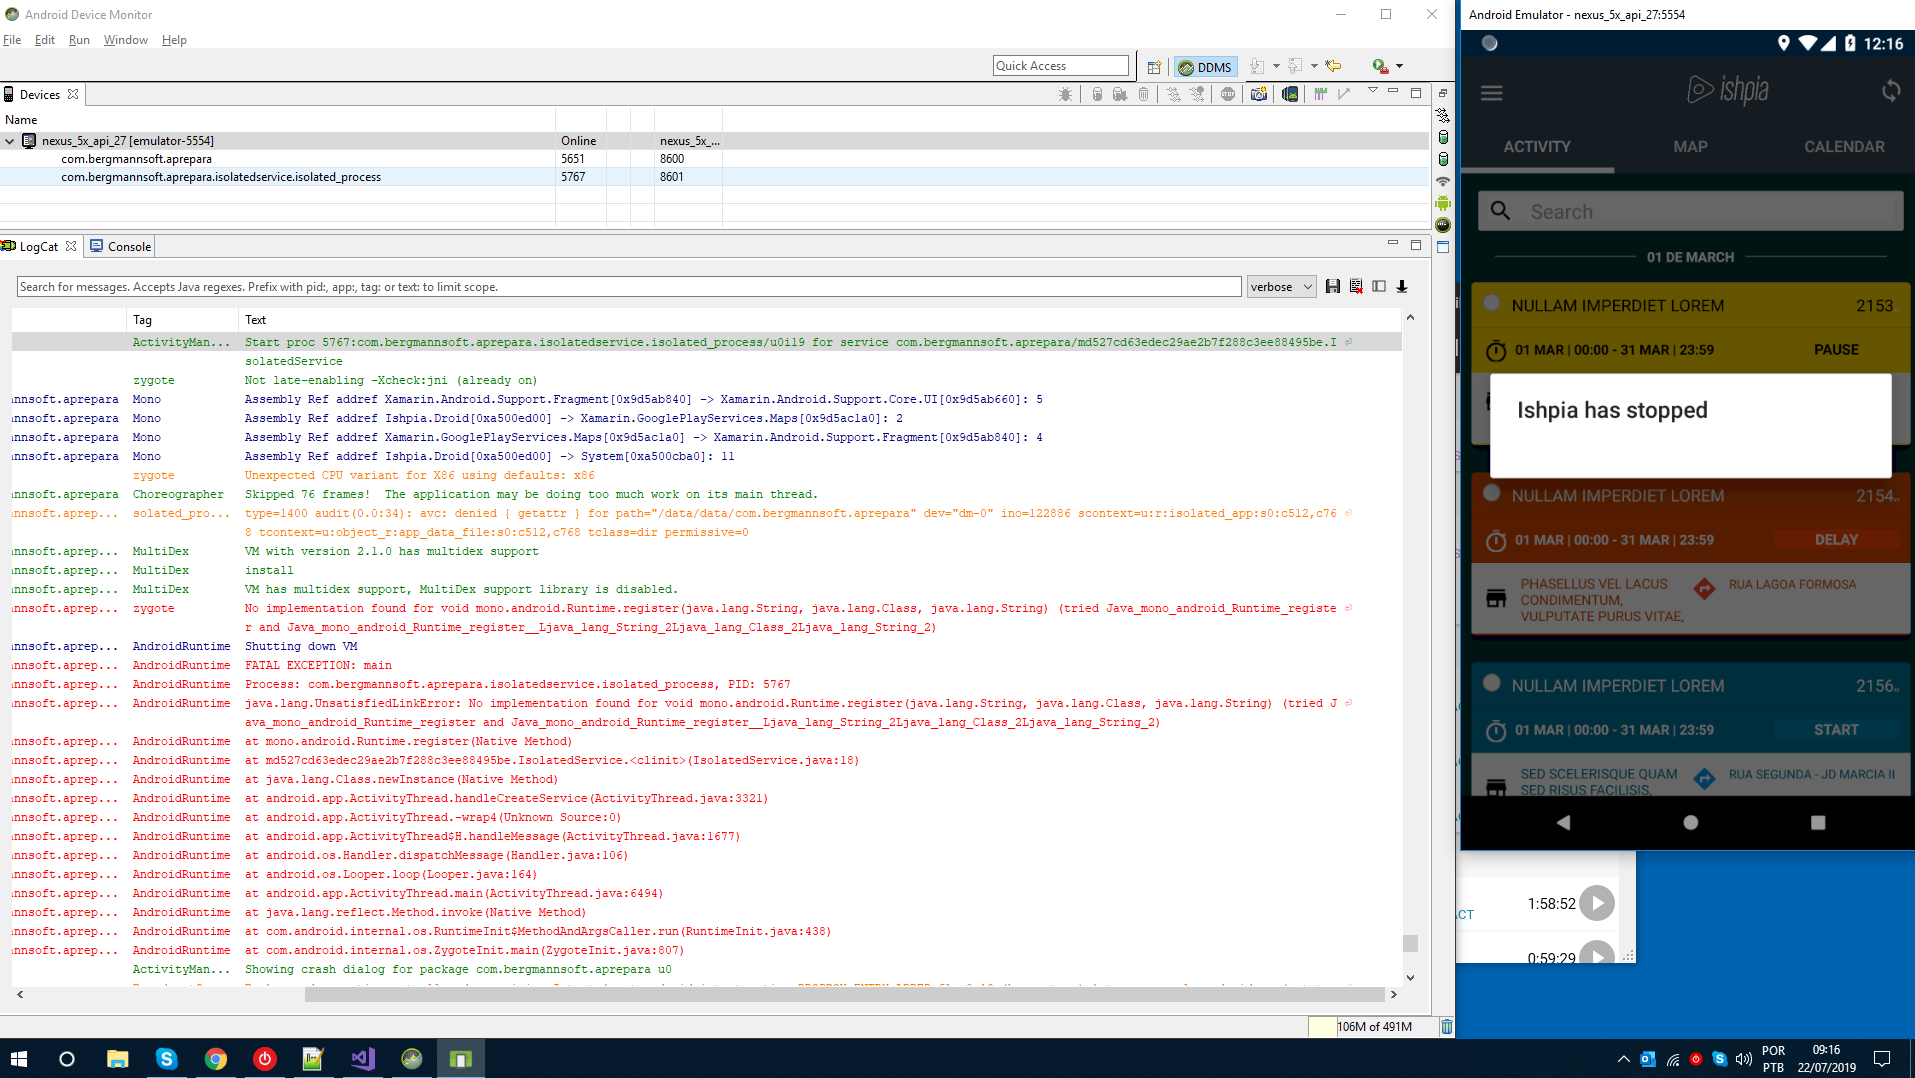1915x1078 pixels.
Task: Toggle the Display Saved Filters View pane
Action: [1379, 287]
